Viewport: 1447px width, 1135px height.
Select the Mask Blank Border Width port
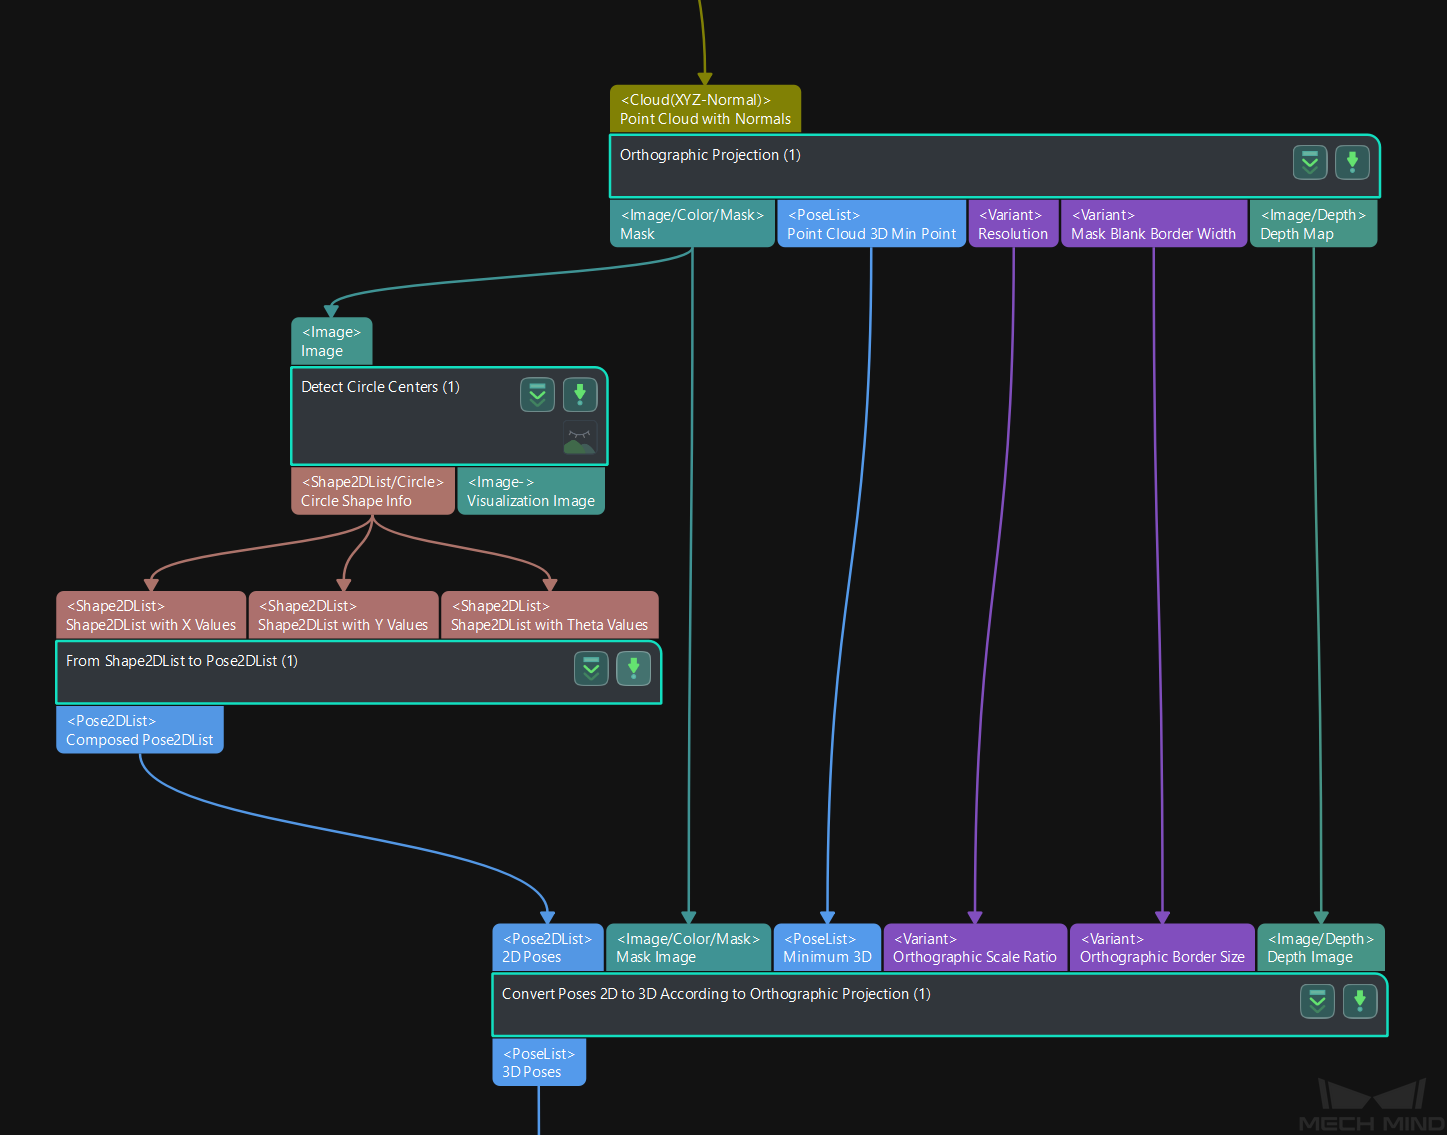pos(1153,224)
